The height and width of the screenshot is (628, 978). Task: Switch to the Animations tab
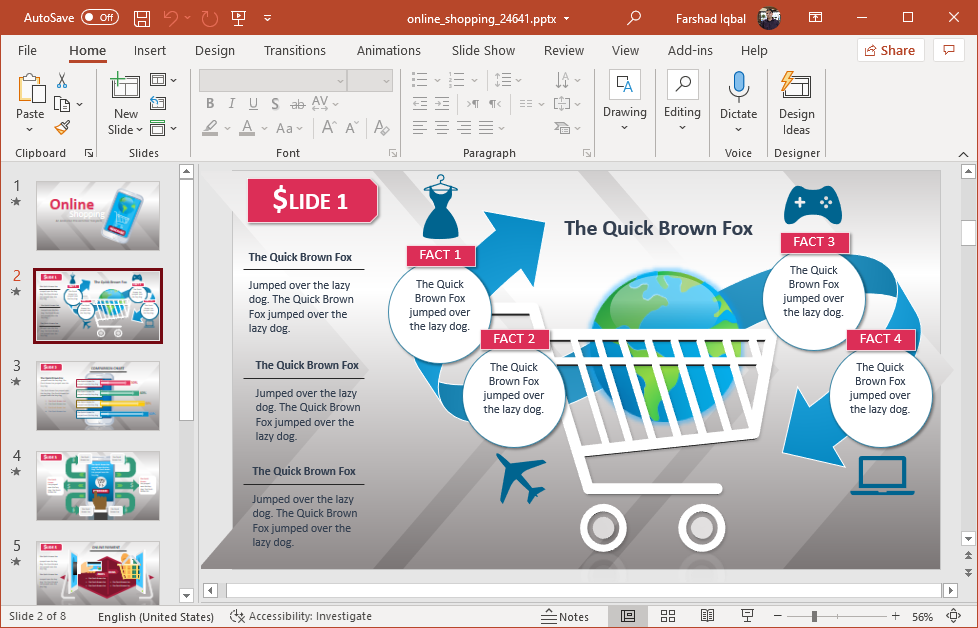pyautogui.click(x=389, y=50)
